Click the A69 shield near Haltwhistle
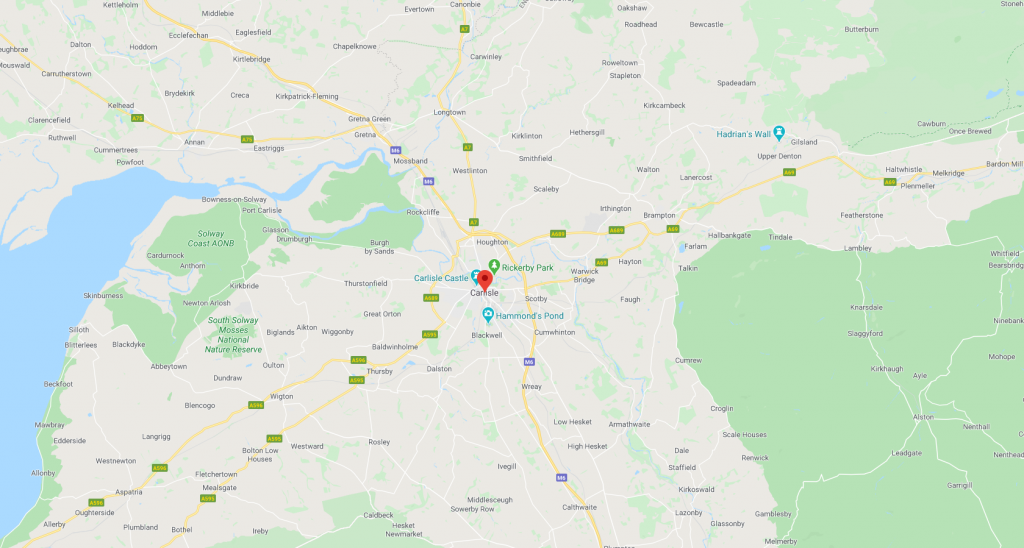The width and height of the screenshot is (1024, 548). pyautogui.click(x=890, y=182)
